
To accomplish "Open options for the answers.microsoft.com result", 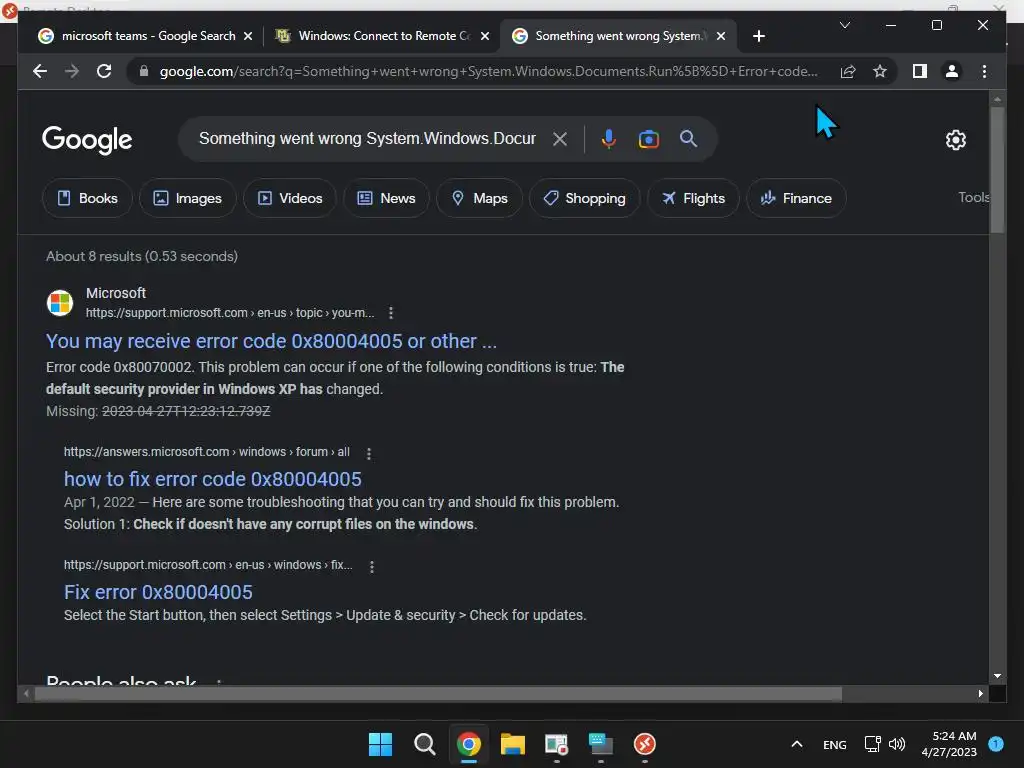I will click(368, 453).
